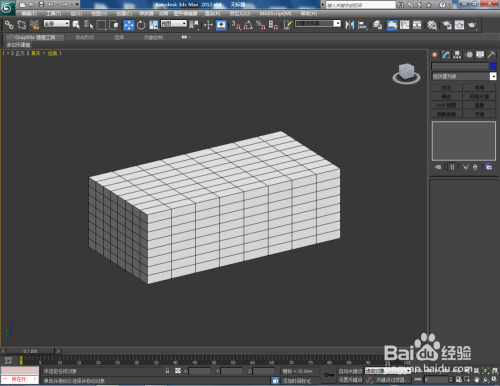Image resolution: width=500 pixels, height=386 pixels.
Task: Open the MAXScript menu
Action: (275, 14)
